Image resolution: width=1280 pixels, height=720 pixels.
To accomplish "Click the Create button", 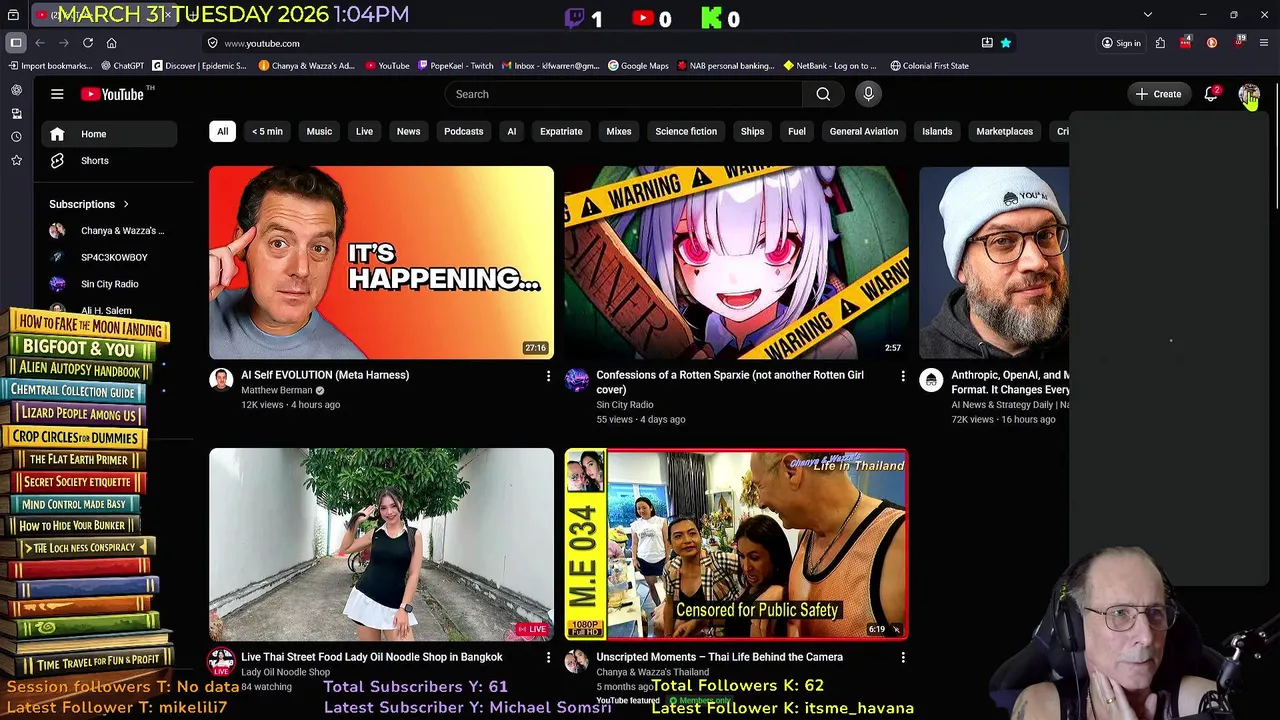I will 1158,94.
